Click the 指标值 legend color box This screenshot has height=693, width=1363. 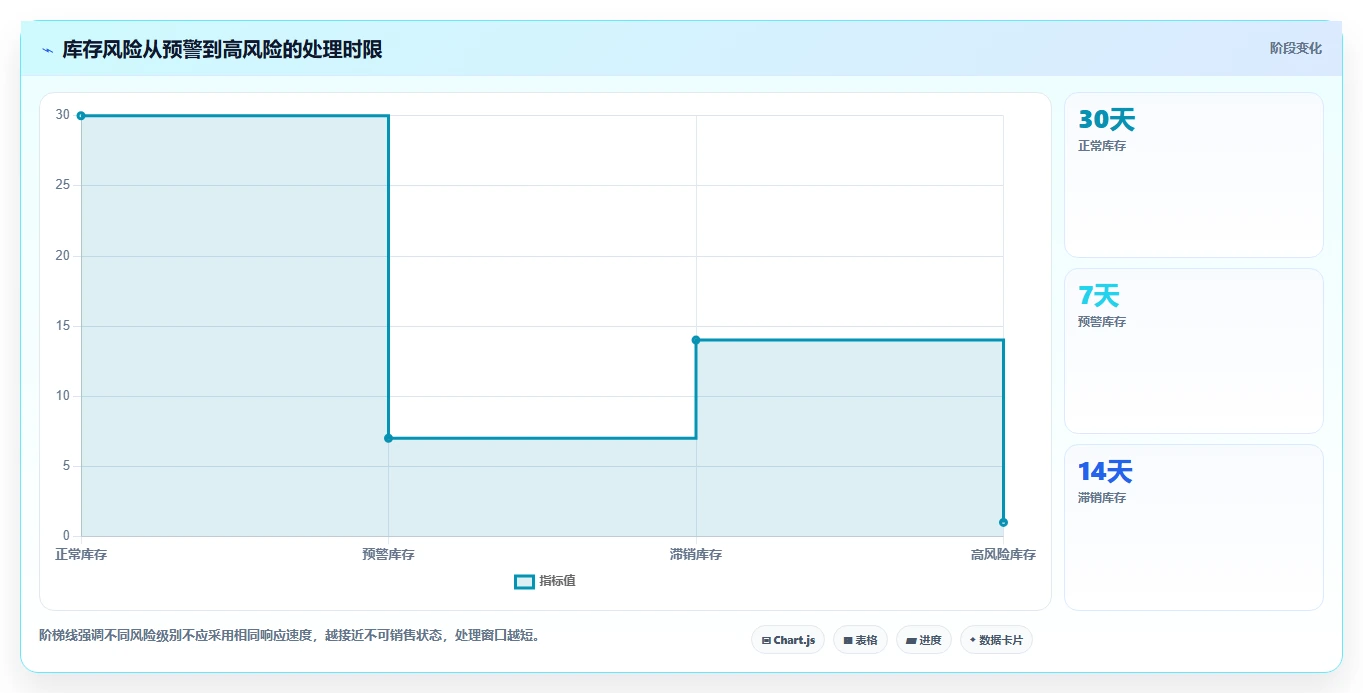[524, 581]
